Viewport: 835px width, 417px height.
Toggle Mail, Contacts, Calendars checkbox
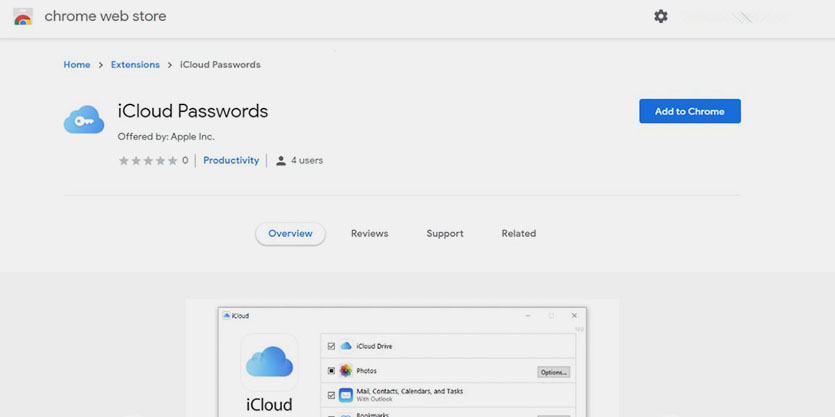tap(331, 395)
